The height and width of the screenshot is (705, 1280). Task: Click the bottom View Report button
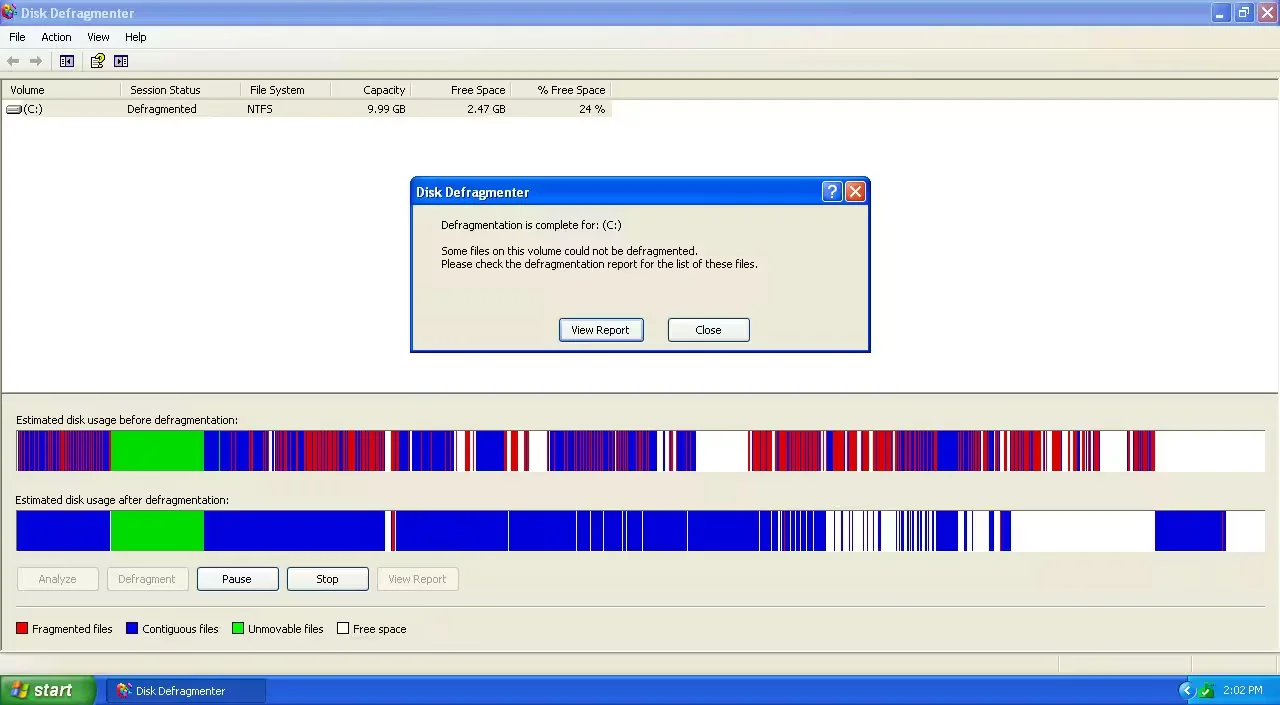[417, 579]
